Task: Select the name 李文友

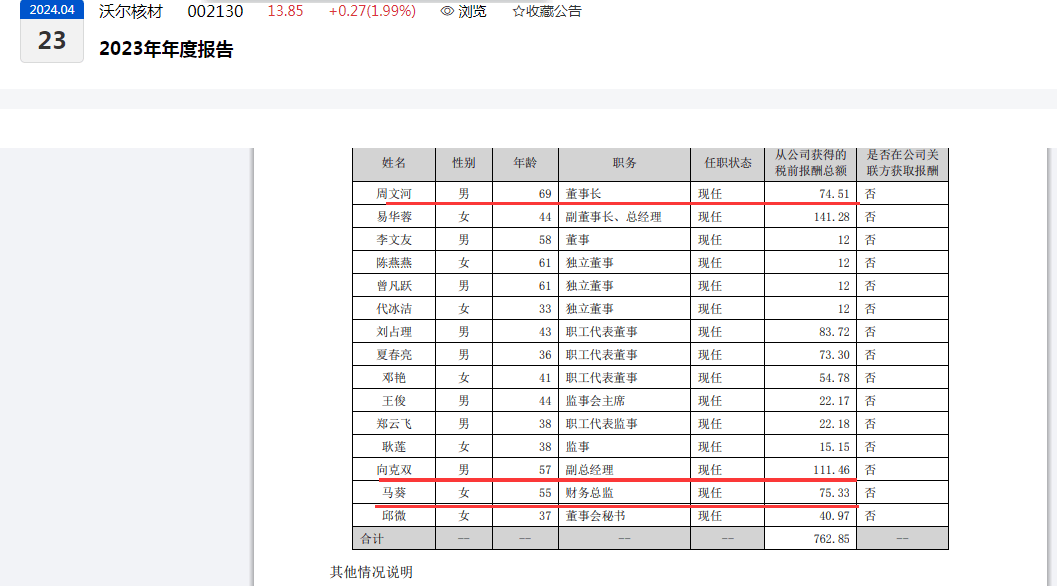Action: [x=394, y=240]
